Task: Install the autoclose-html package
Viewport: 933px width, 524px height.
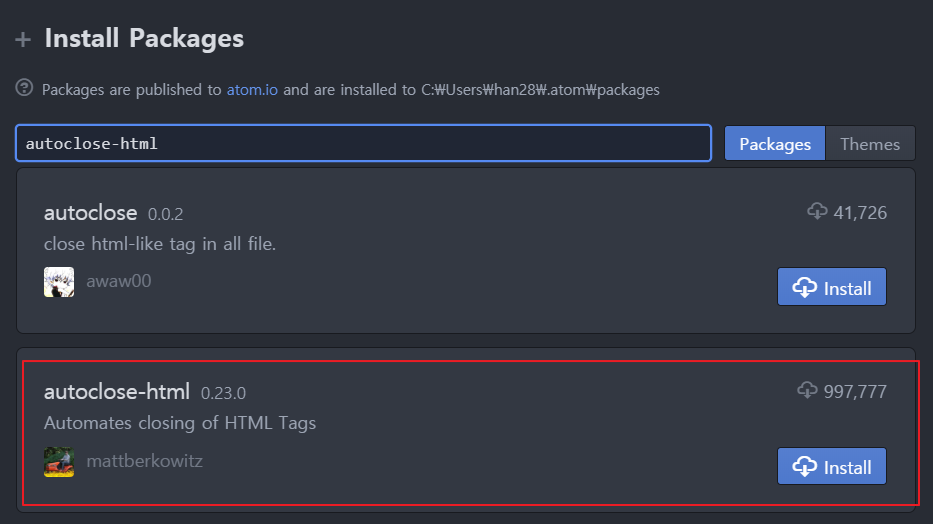Action: (832, 466)
